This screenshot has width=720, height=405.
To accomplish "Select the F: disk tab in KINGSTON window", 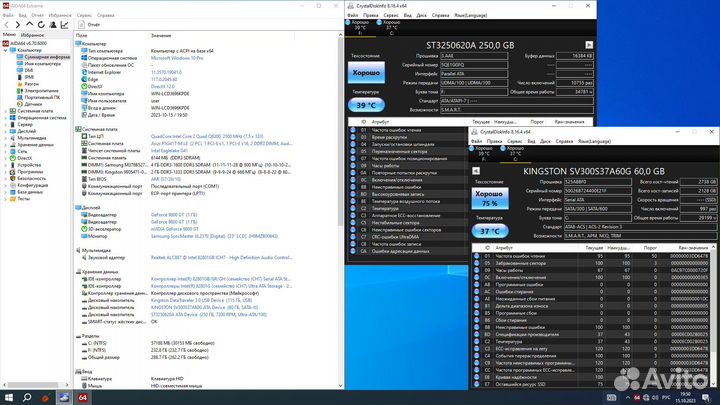I will pyautogui.click(x=483, y=154).
